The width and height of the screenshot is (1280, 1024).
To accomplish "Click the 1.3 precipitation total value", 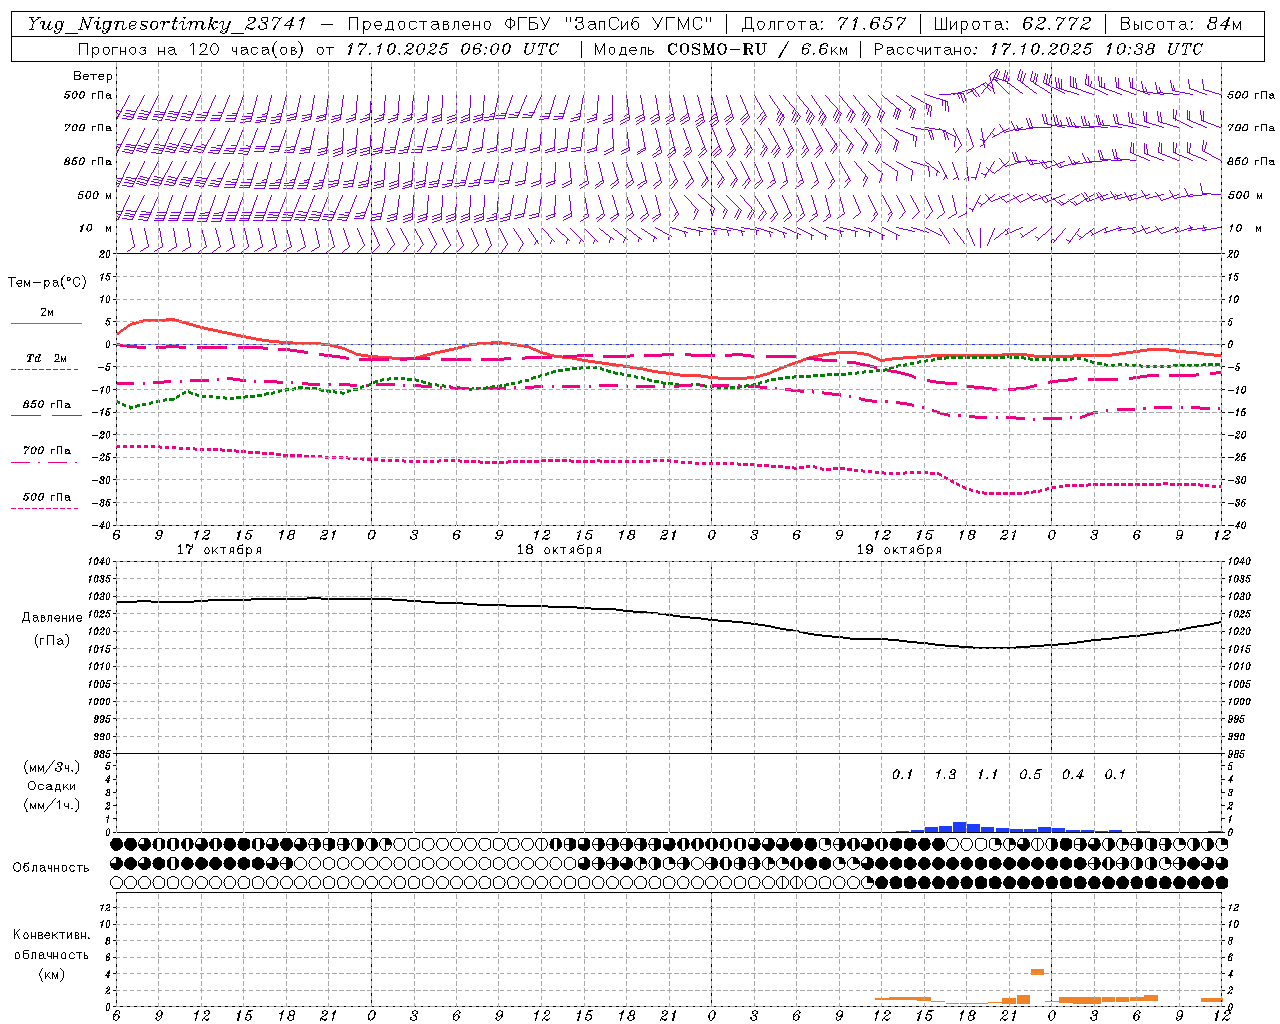I will 945,775.
